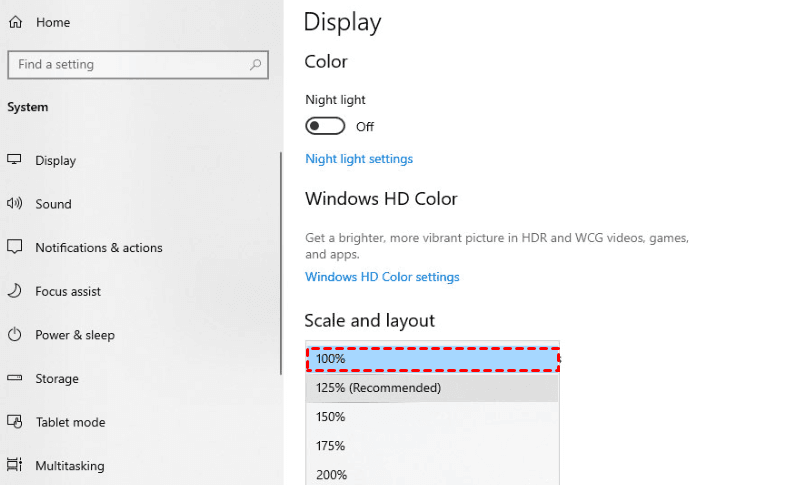Click the Storage drive icon
The image size is (791, 485).
[15, 379]
